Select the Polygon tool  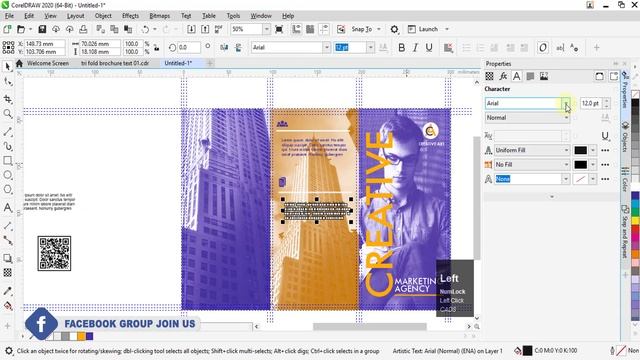pyautogui.click(x=7, y=190)
